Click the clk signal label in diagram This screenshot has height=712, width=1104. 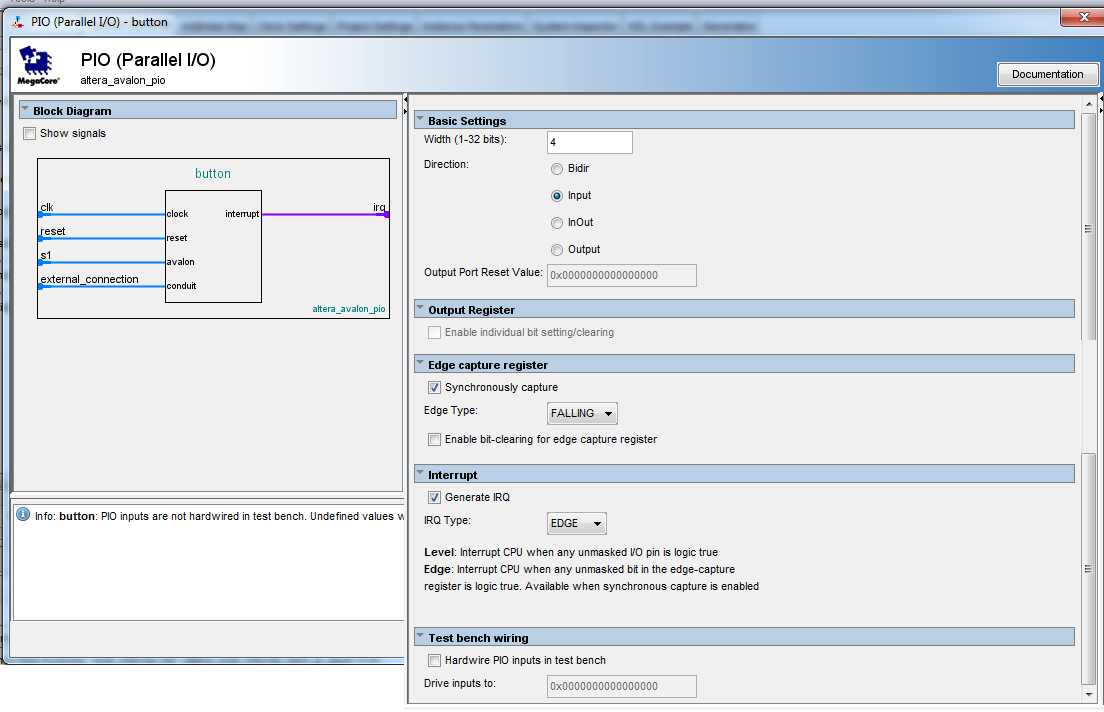click(x=46, y=207)
